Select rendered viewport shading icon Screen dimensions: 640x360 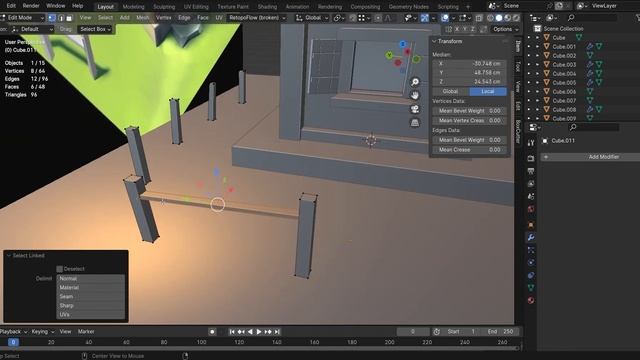(x=516, y=18)
